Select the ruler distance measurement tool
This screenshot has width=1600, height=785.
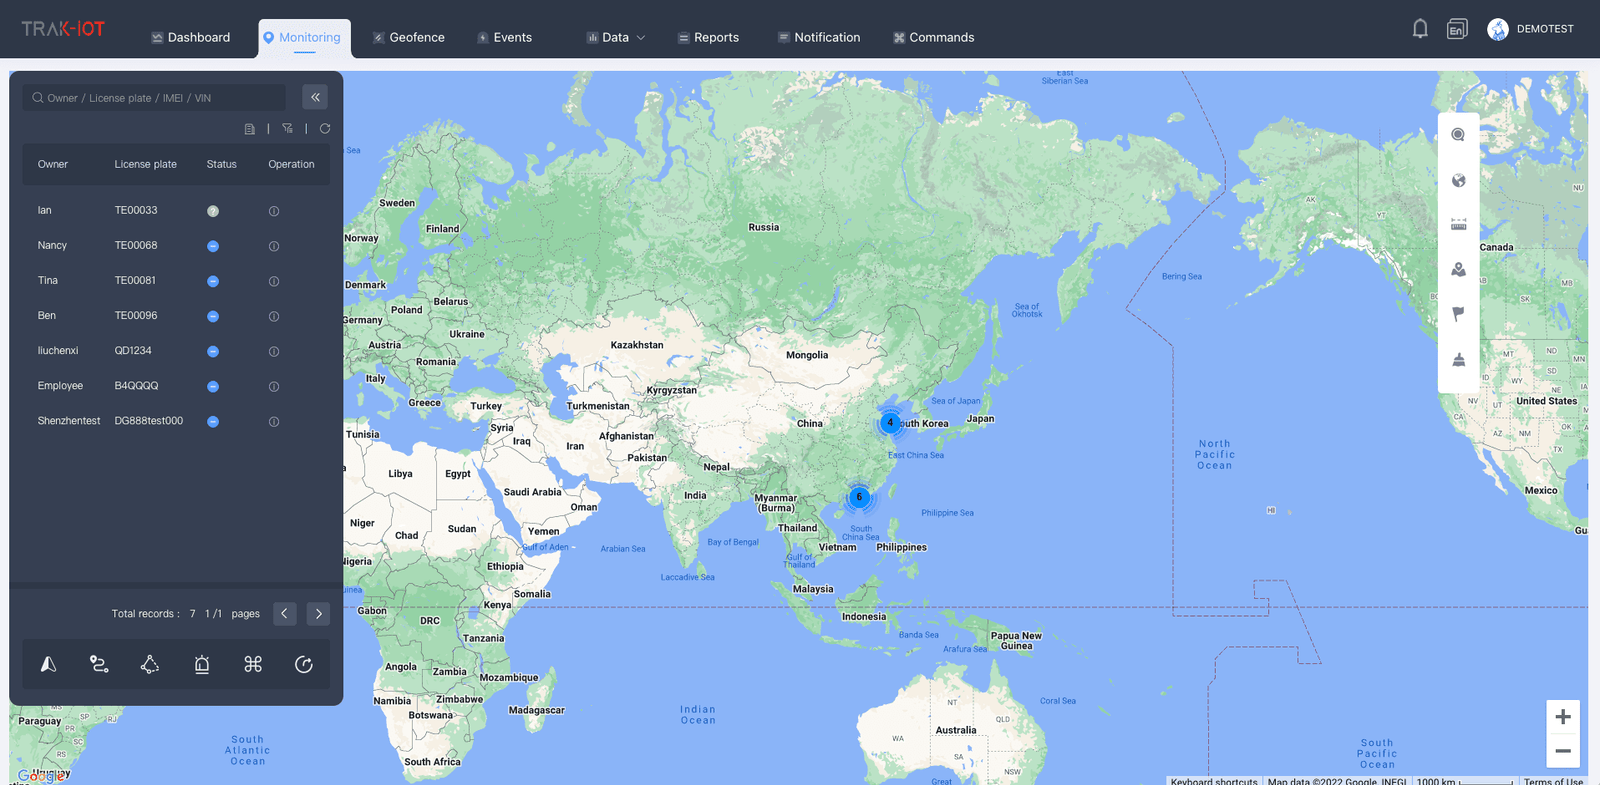point(1458,224)
